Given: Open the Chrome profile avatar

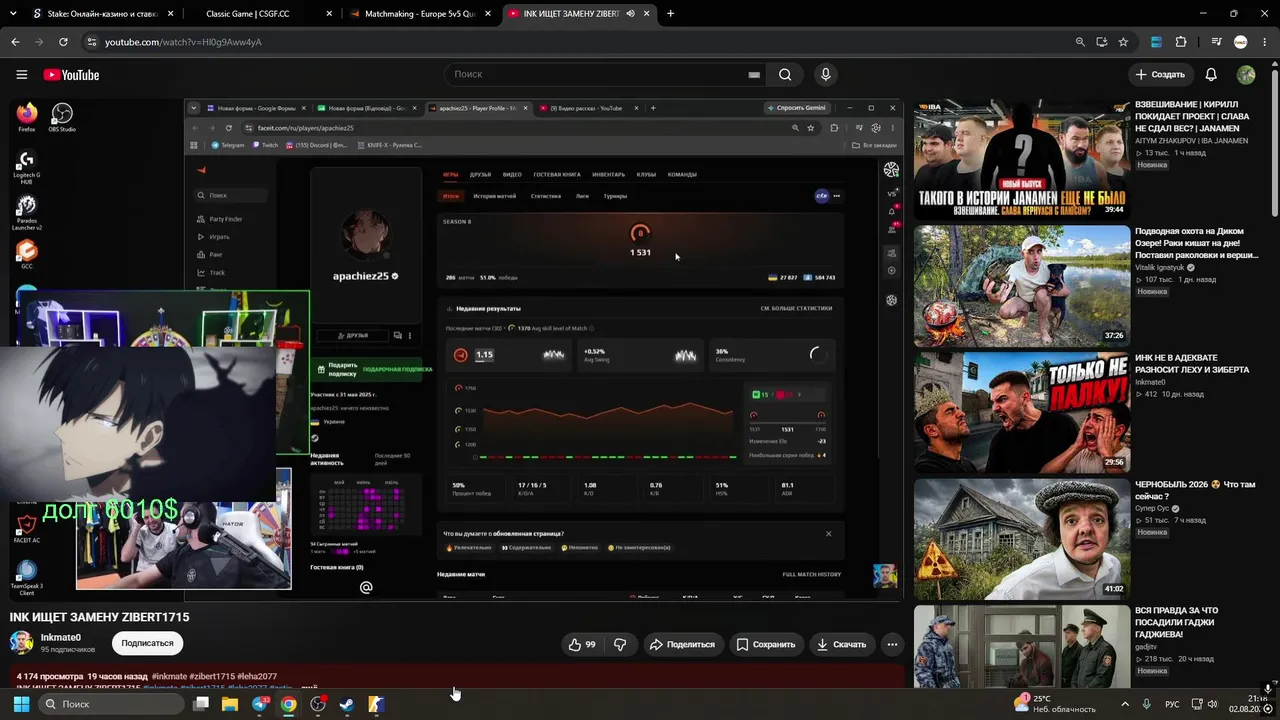Looking at the screenshot, I should click(1241, 42).
